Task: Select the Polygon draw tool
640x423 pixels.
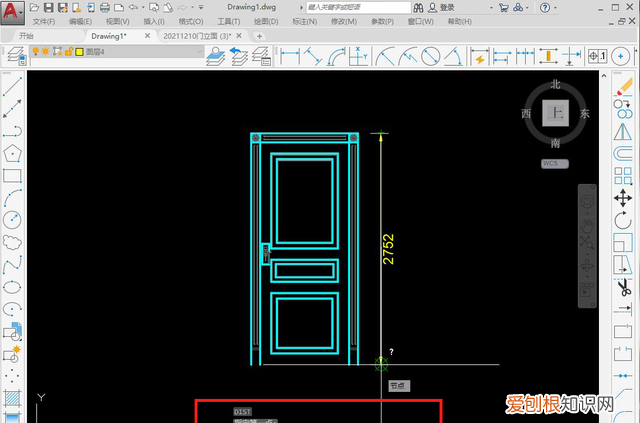Action: [x=12, y=154]
